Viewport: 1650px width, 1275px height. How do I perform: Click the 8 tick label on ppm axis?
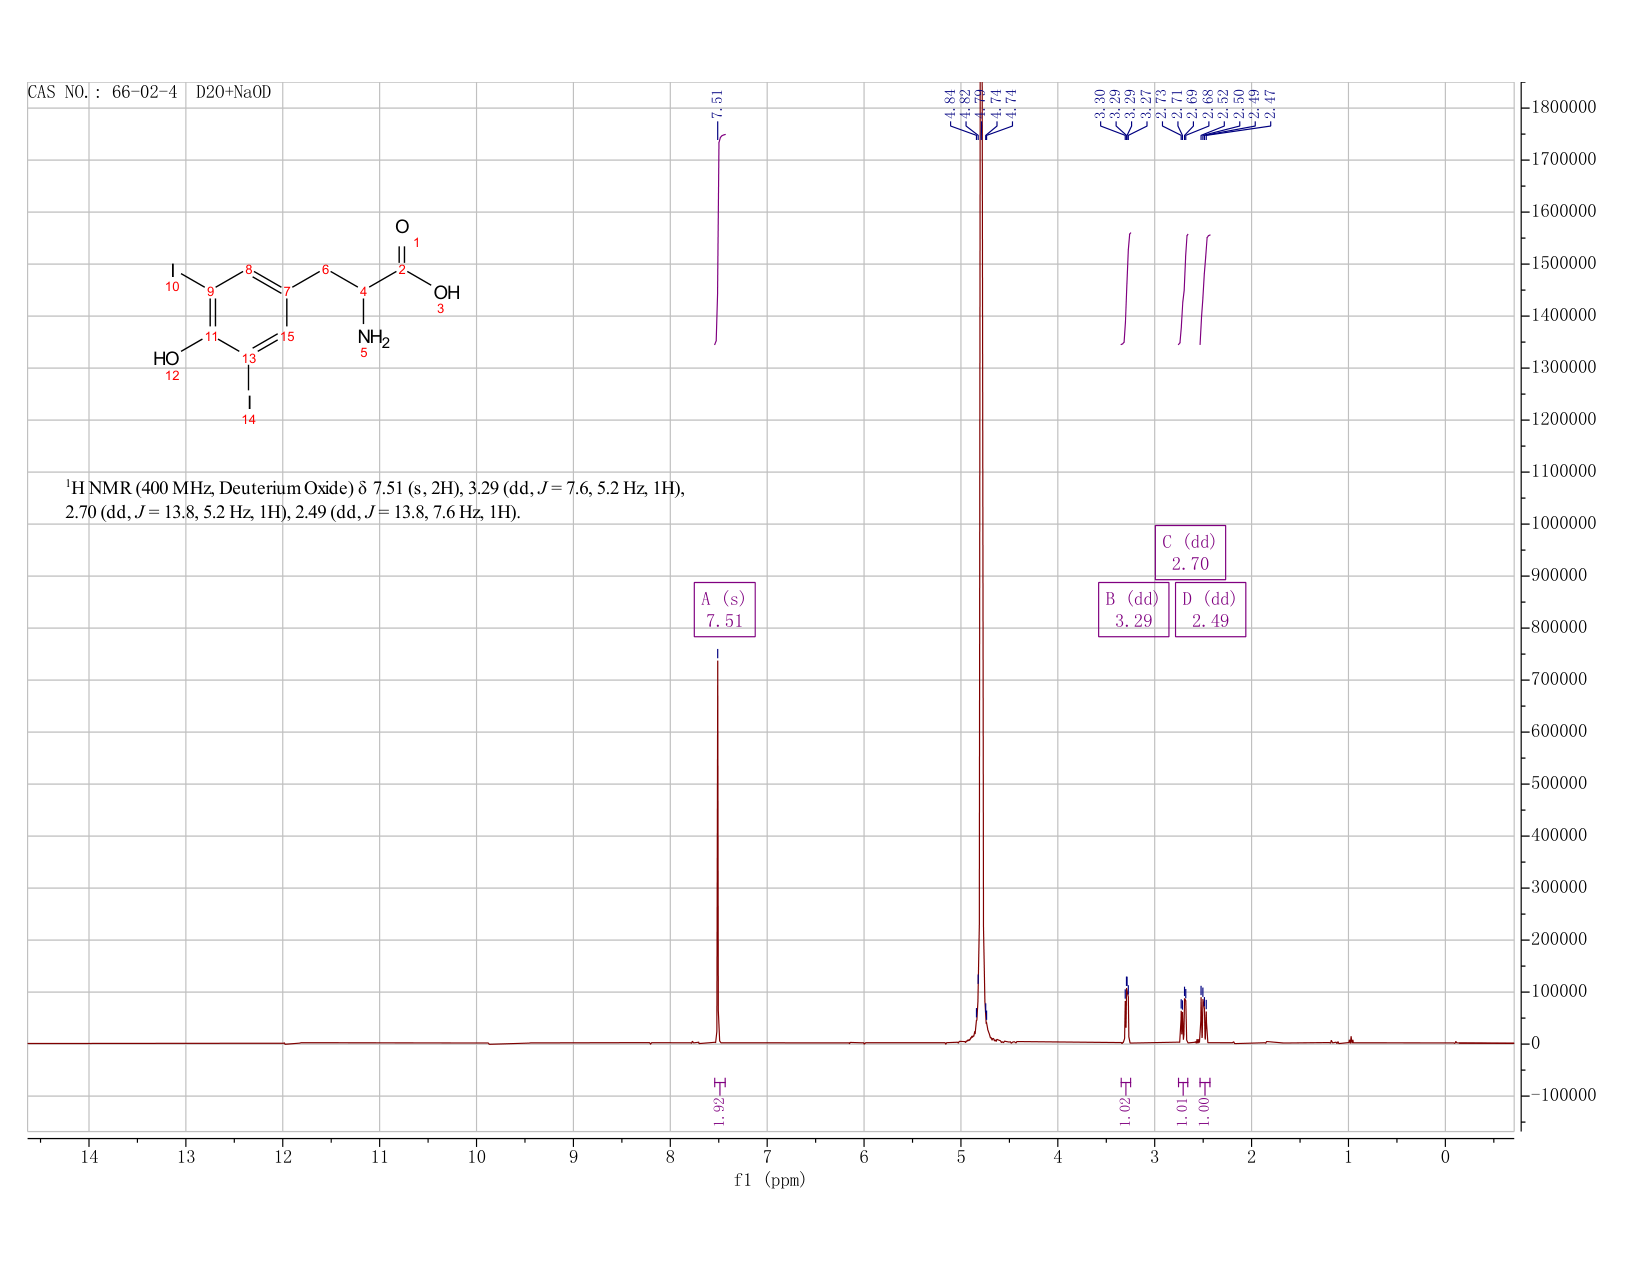tap(670, 1158)
